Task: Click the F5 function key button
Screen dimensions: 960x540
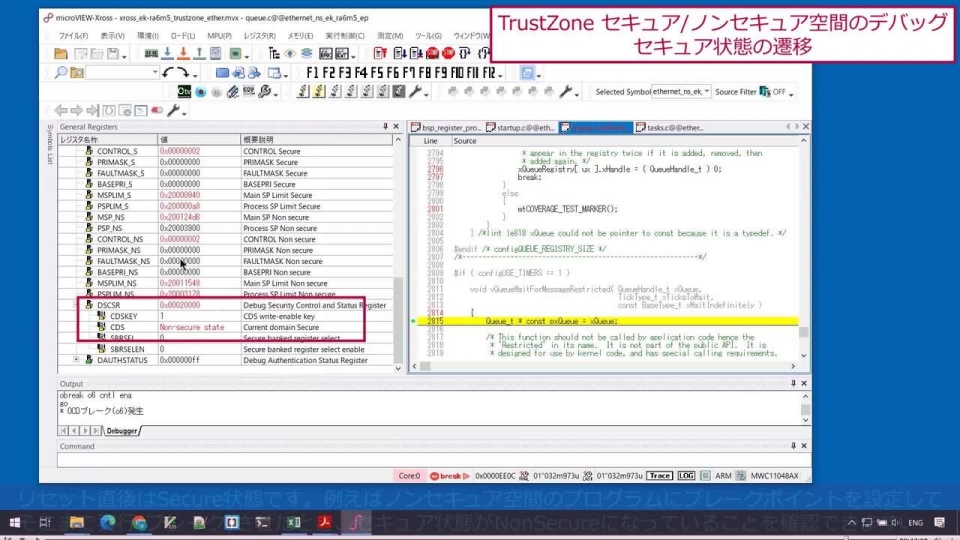Action: tap(377, 73)
